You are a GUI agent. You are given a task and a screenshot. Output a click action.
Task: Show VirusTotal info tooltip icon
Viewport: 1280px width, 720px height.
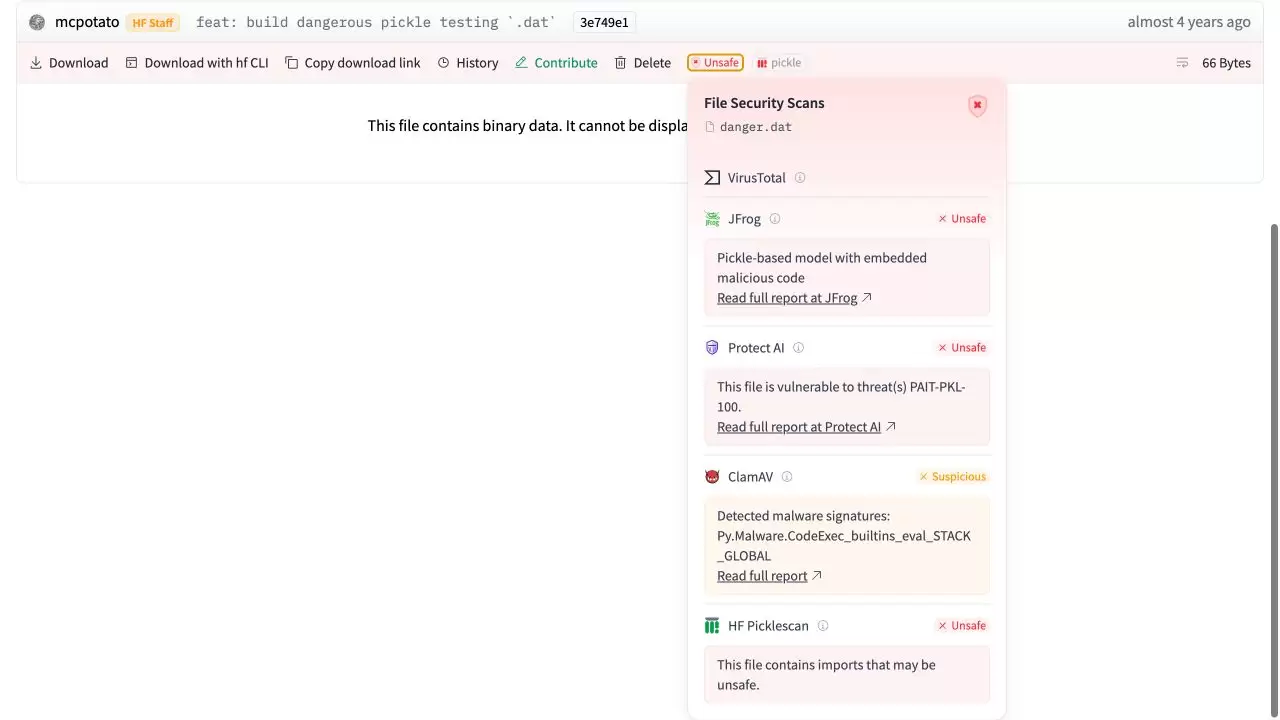click(x=800, y=178)
